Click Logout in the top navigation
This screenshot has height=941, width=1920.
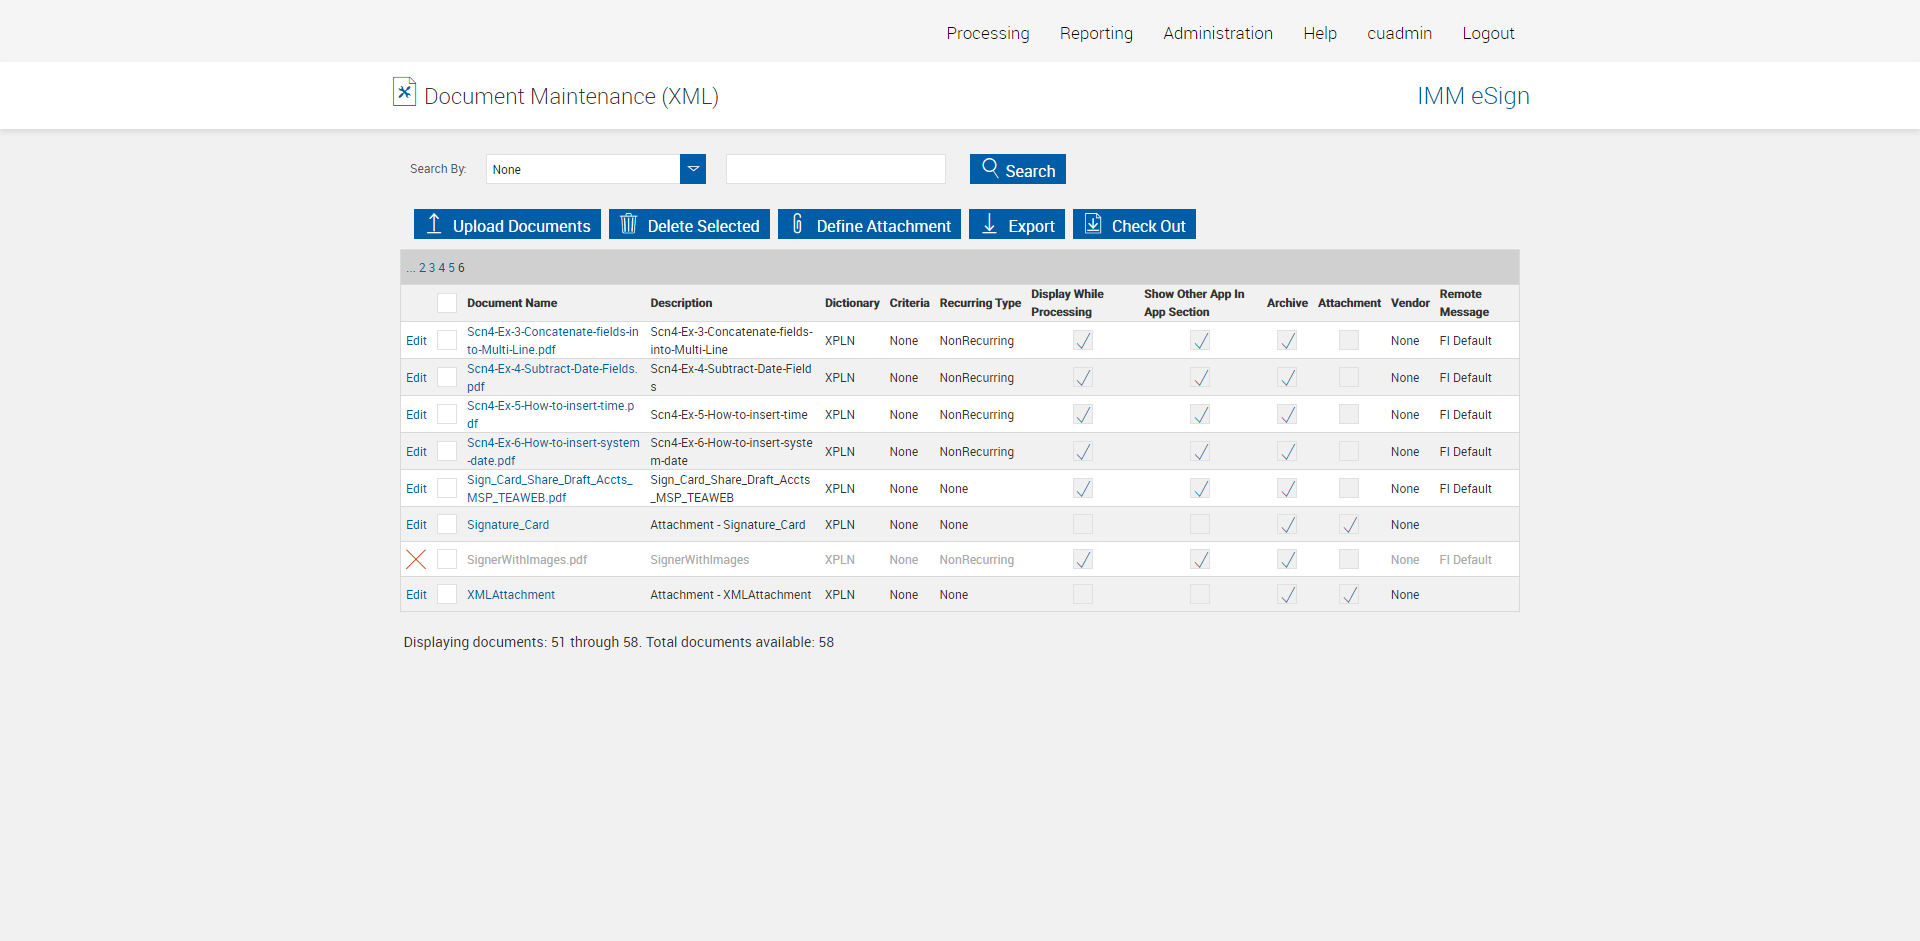(x=1487, y=33)
